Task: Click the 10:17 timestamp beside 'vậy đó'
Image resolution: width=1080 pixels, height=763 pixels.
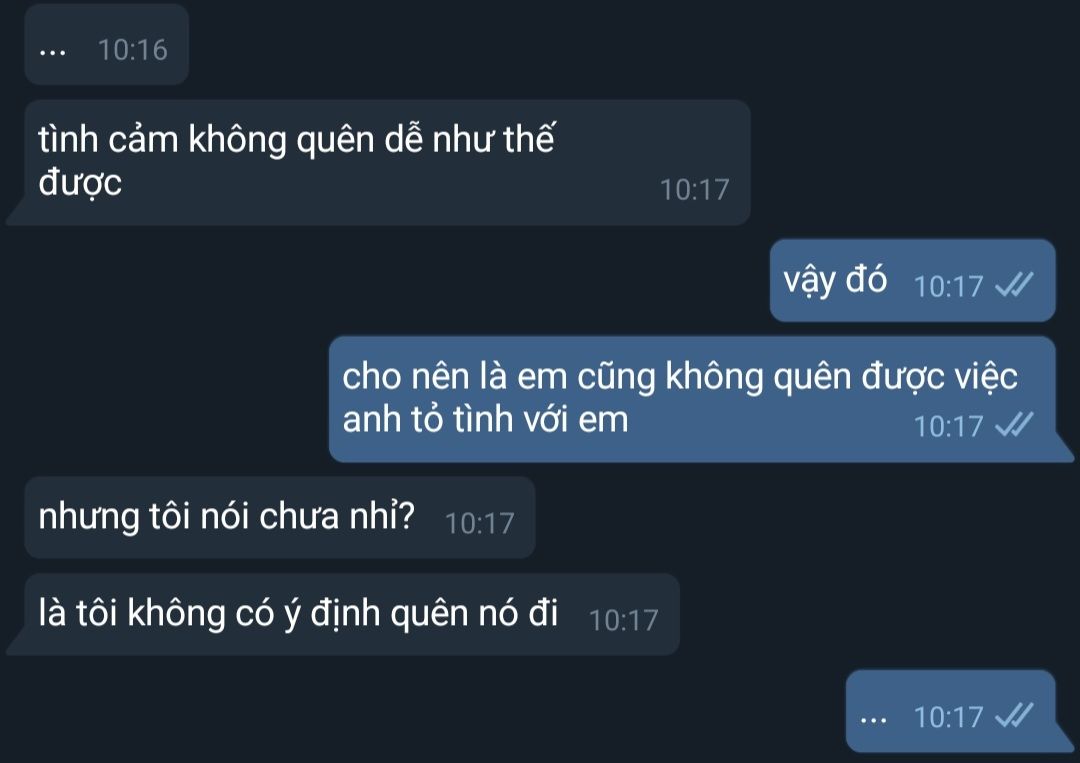Action: 948,286
